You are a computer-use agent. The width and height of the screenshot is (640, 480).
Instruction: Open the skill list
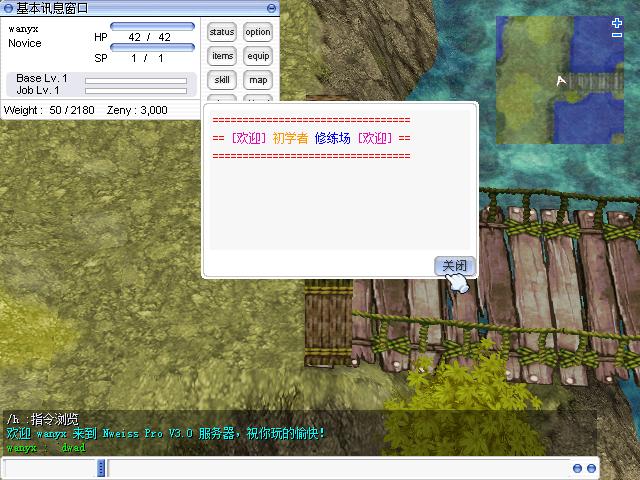point(222,80)
